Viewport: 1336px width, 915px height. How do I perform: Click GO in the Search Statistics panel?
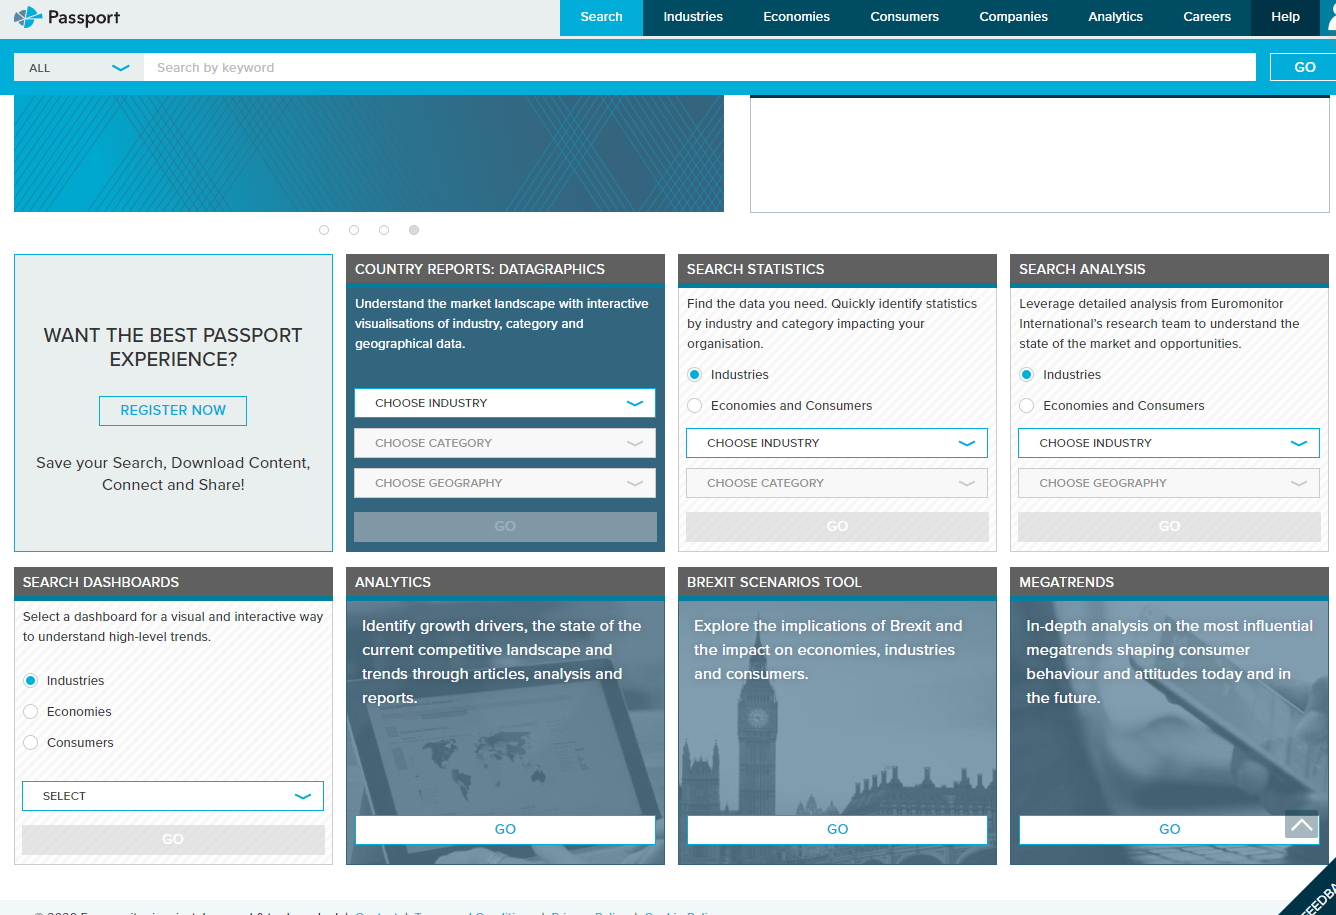pos(837,527)
